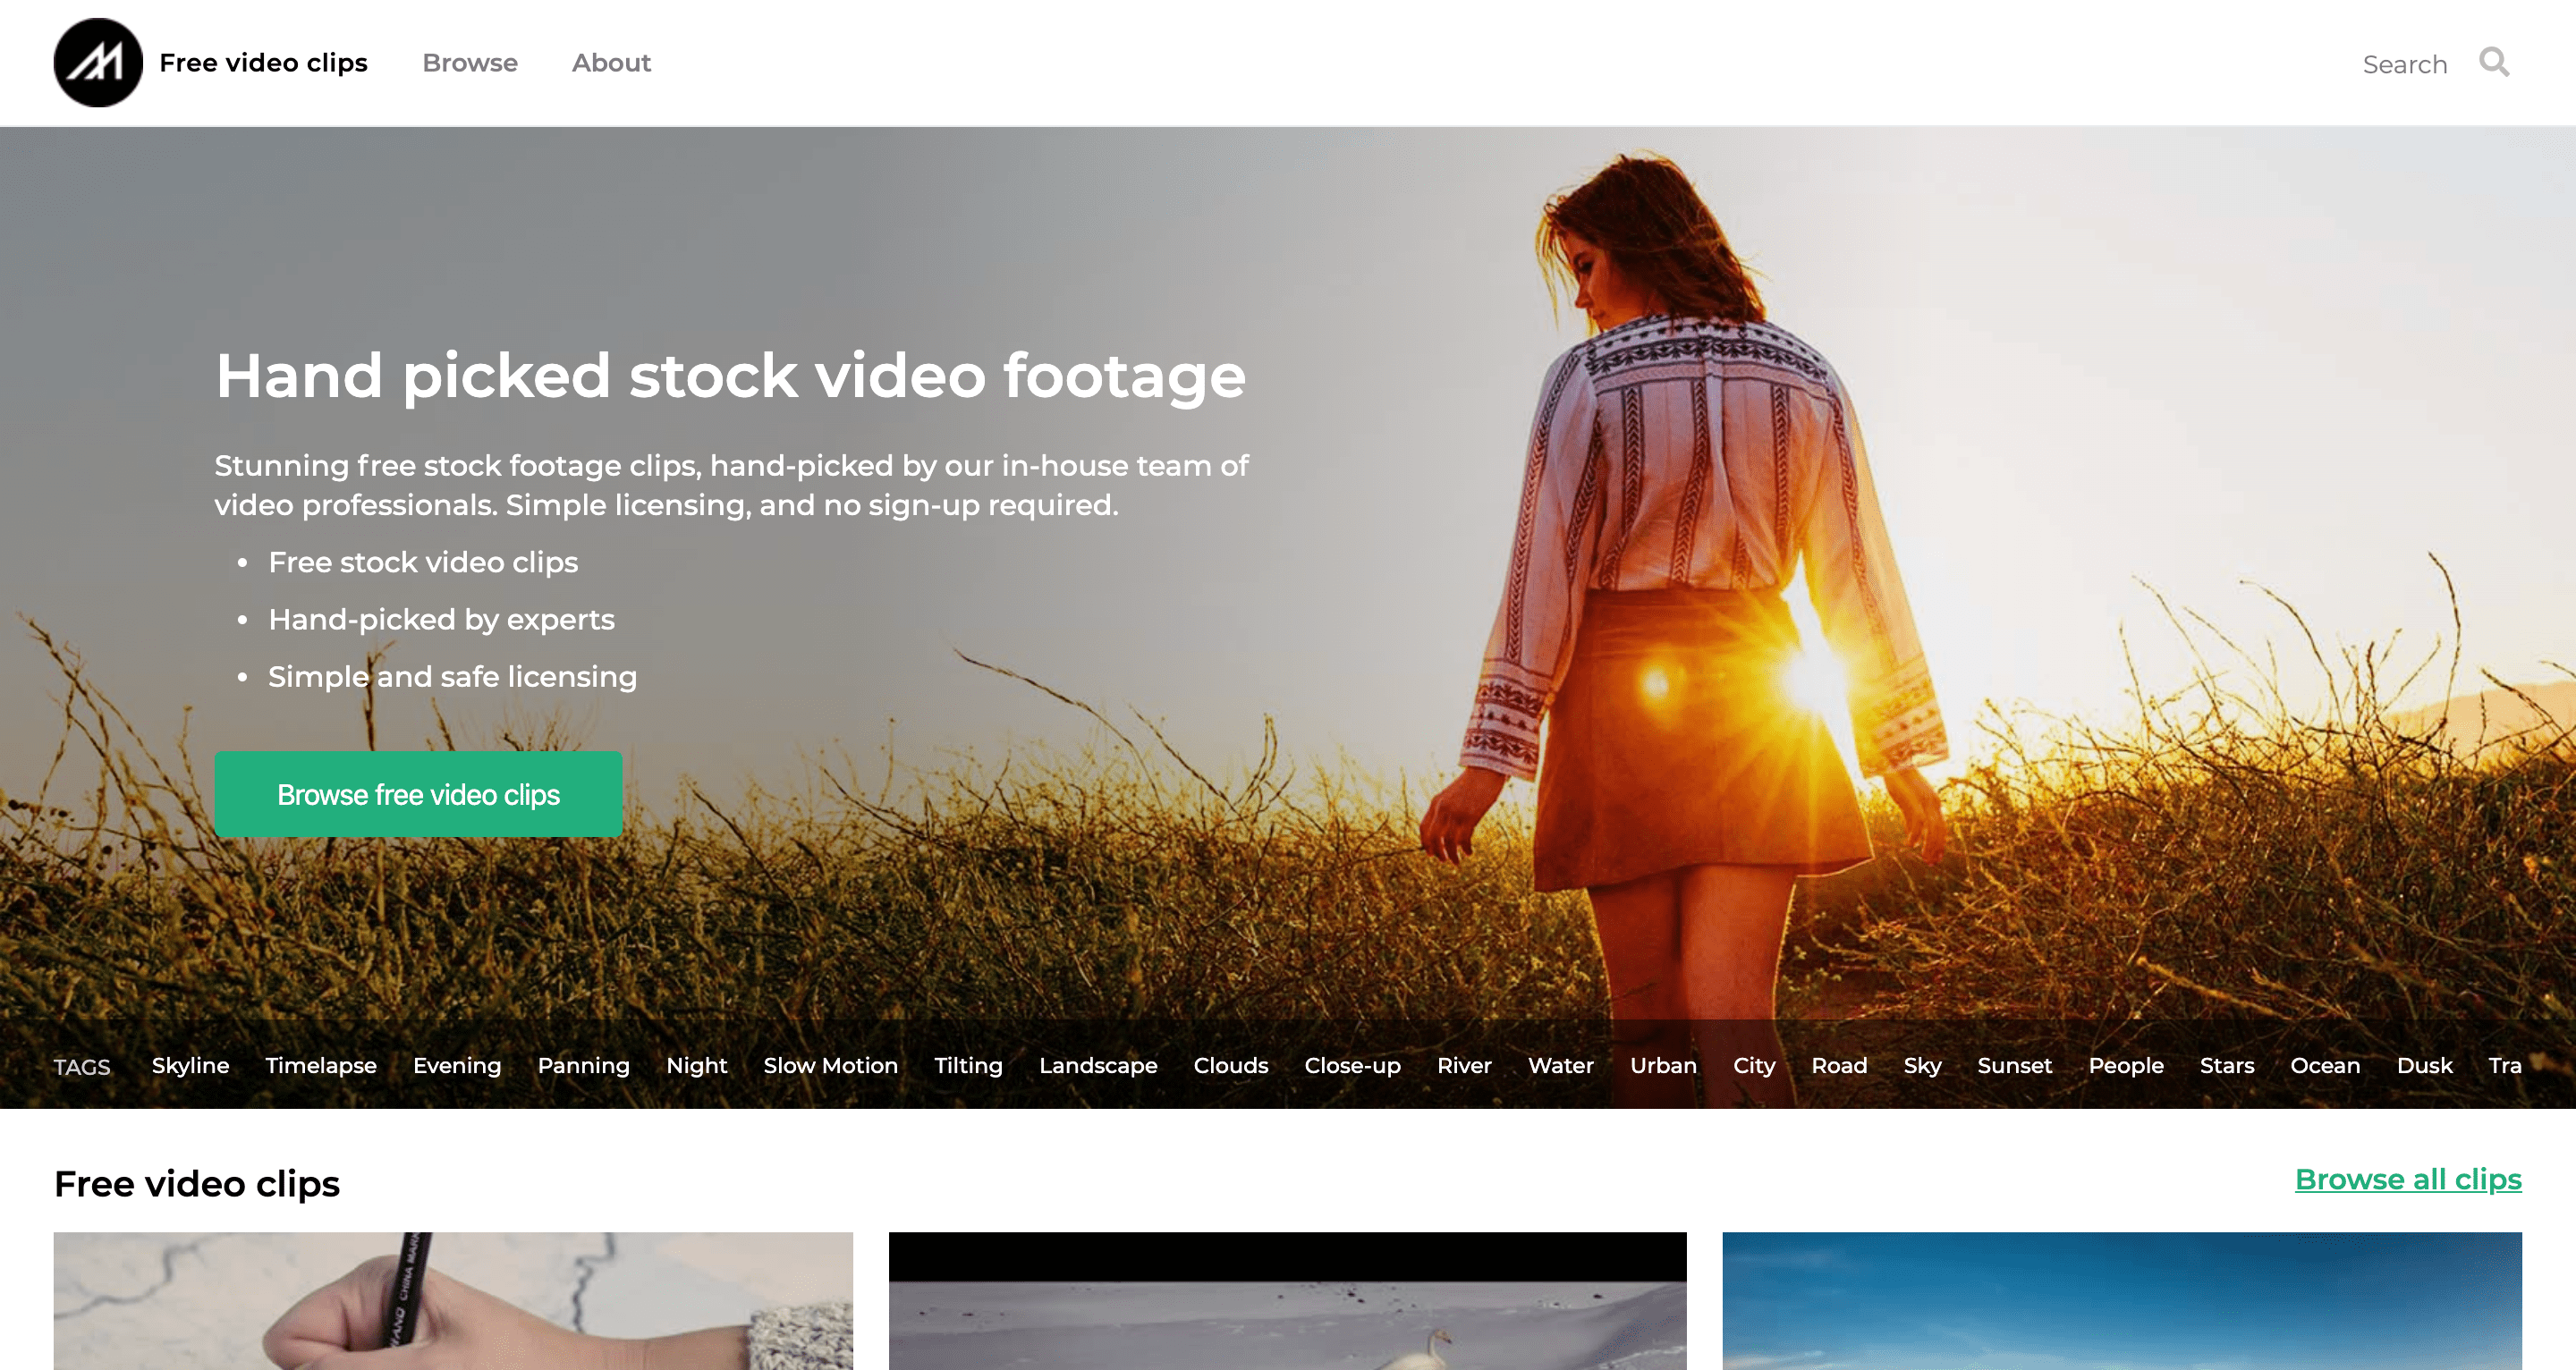
Task: Select the Timelapse tag
Action: pyautogui.click(x=321, y=1065)
